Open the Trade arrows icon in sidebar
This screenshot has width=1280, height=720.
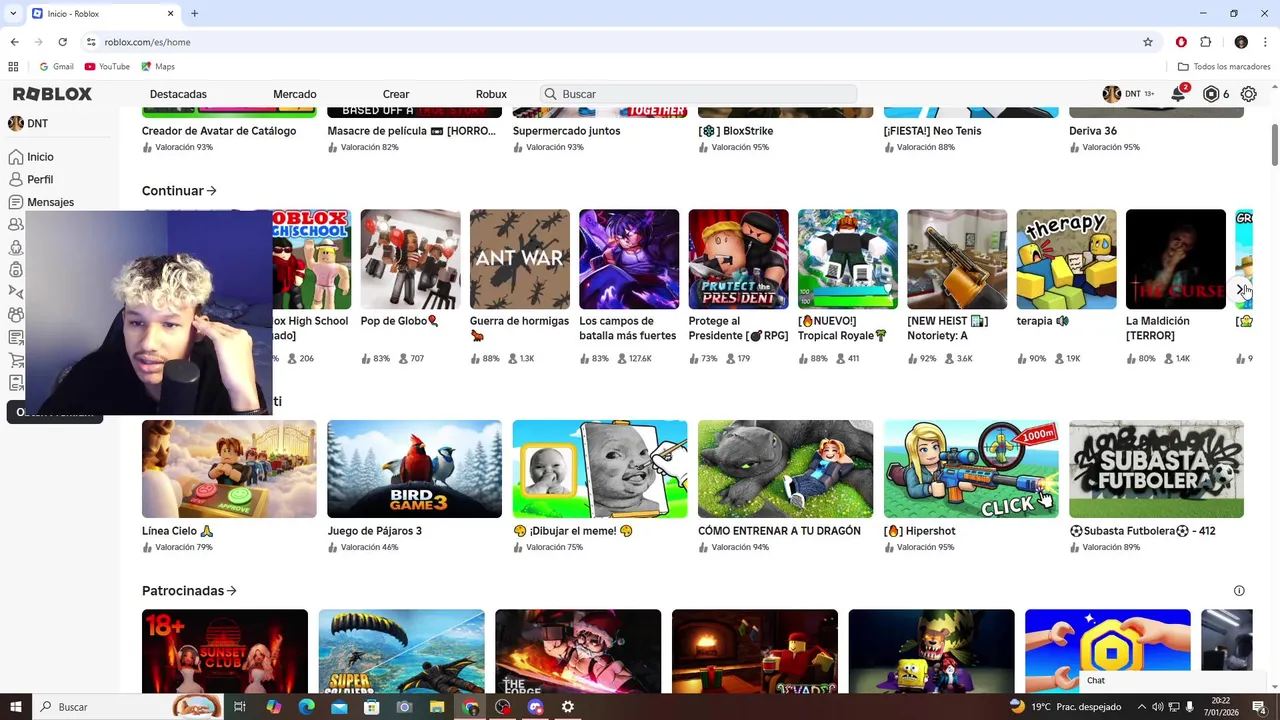[x=15, y=292]
